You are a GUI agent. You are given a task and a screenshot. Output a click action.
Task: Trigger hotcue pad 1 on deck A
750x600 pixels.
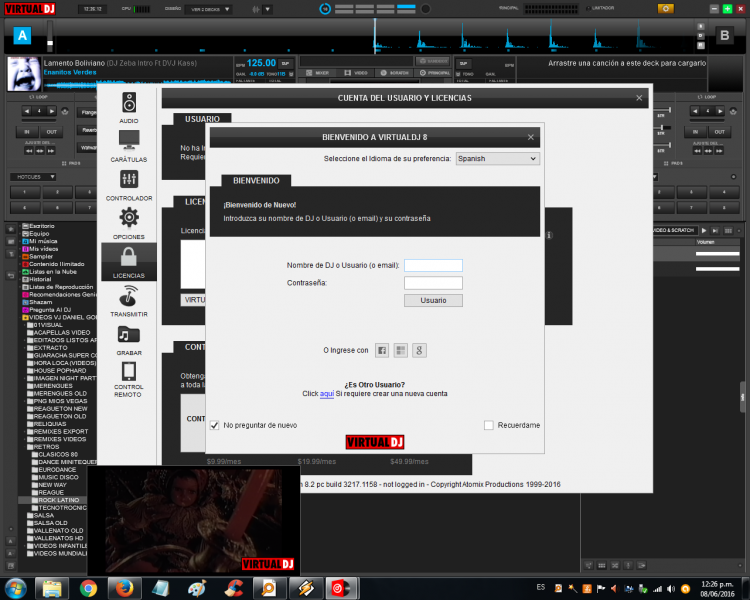25,192
